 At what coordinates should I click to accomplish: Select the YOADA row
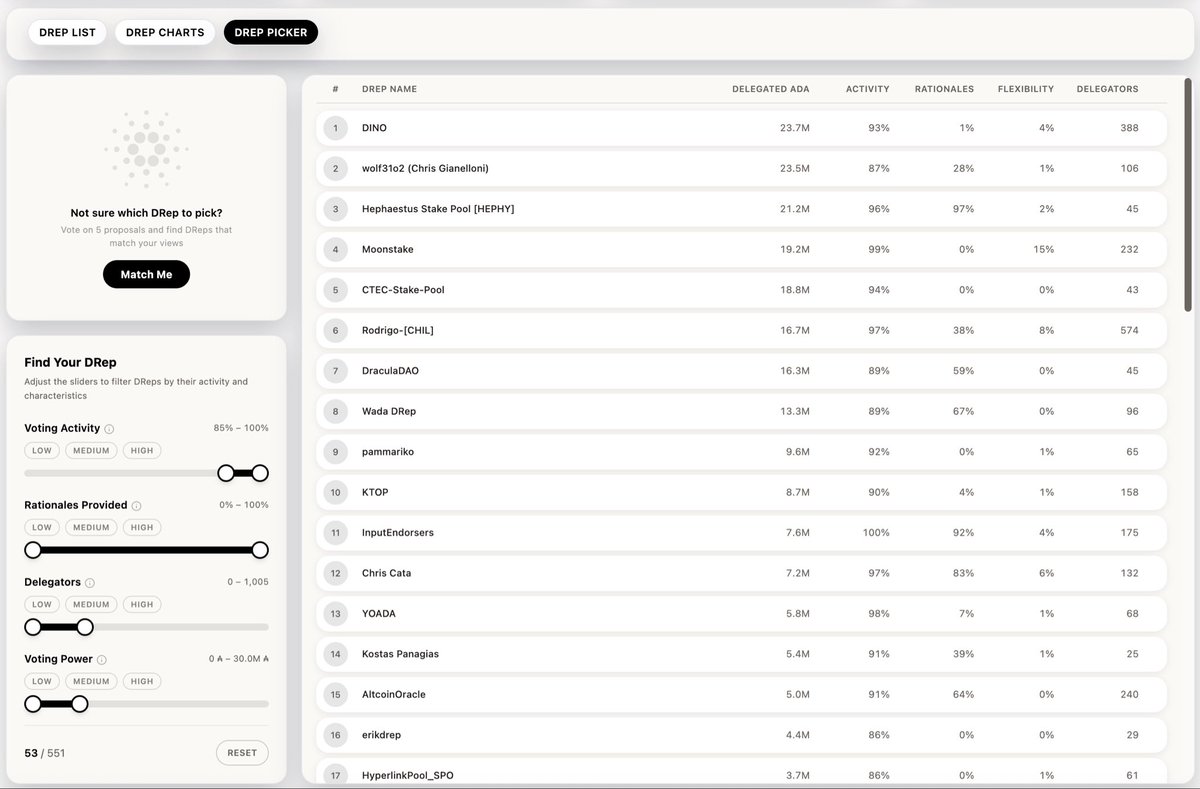tap(742, 614)
